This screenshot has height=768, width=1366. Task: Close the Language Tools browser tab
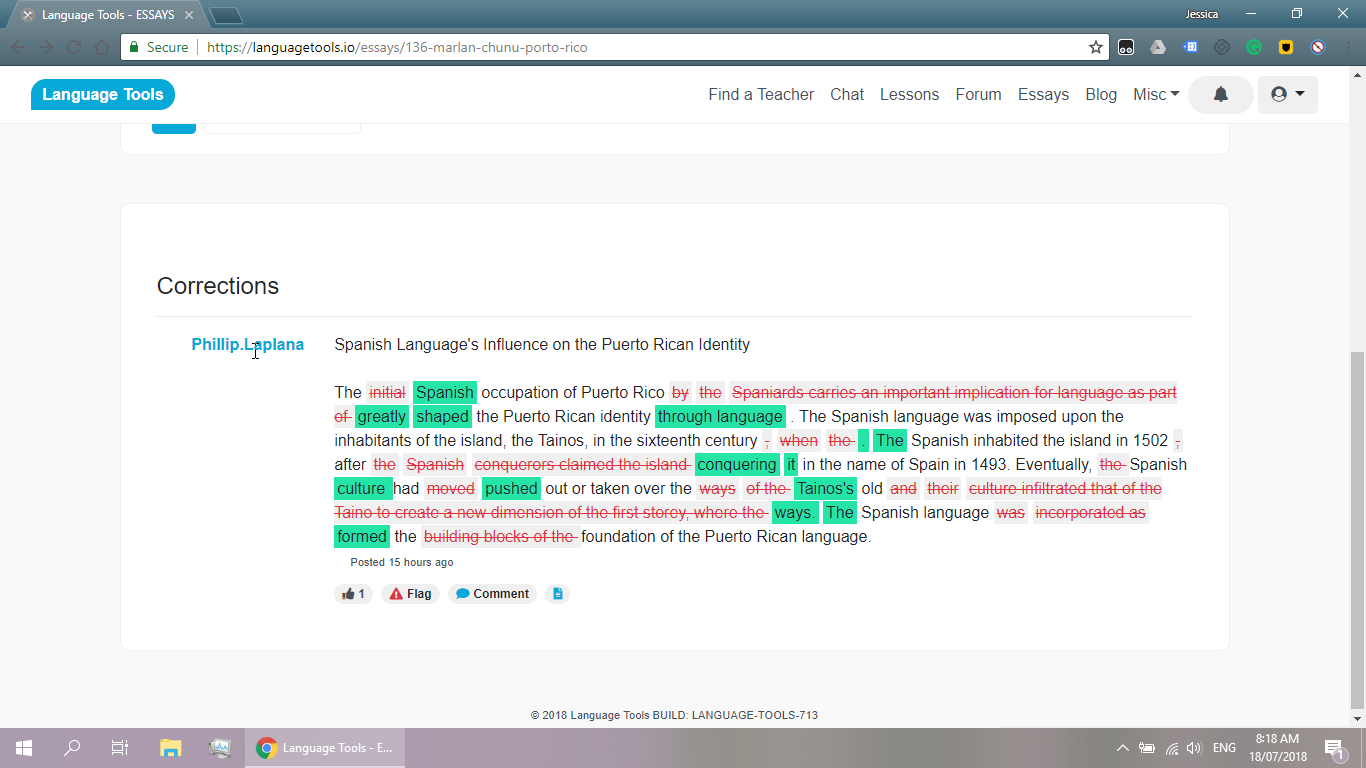189,15
